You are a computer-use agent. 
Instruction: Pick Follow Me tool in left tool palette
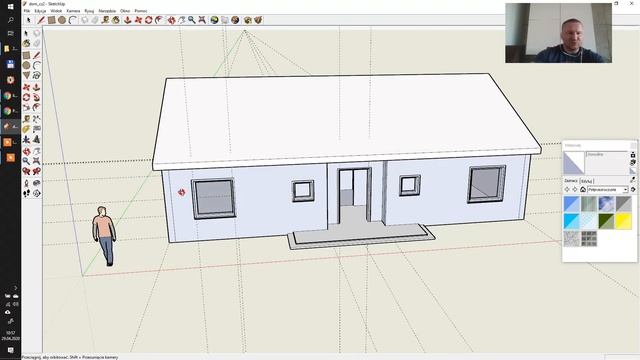[37, 97]
